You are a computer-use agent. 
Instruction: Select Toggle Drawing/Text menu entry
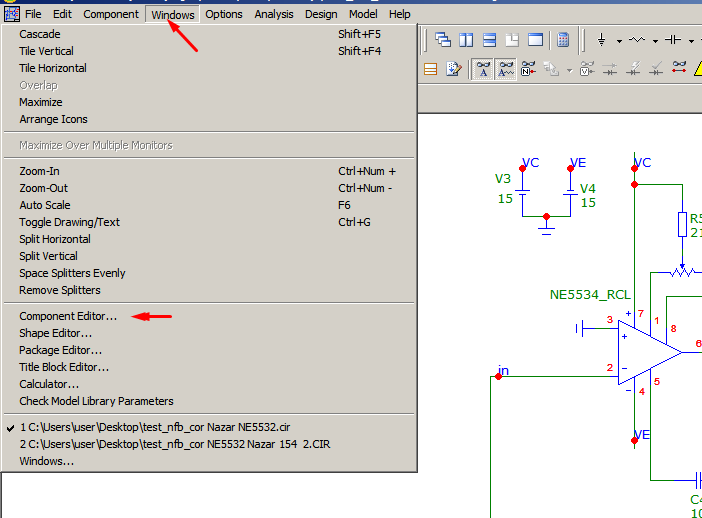(x=209, y=222)
